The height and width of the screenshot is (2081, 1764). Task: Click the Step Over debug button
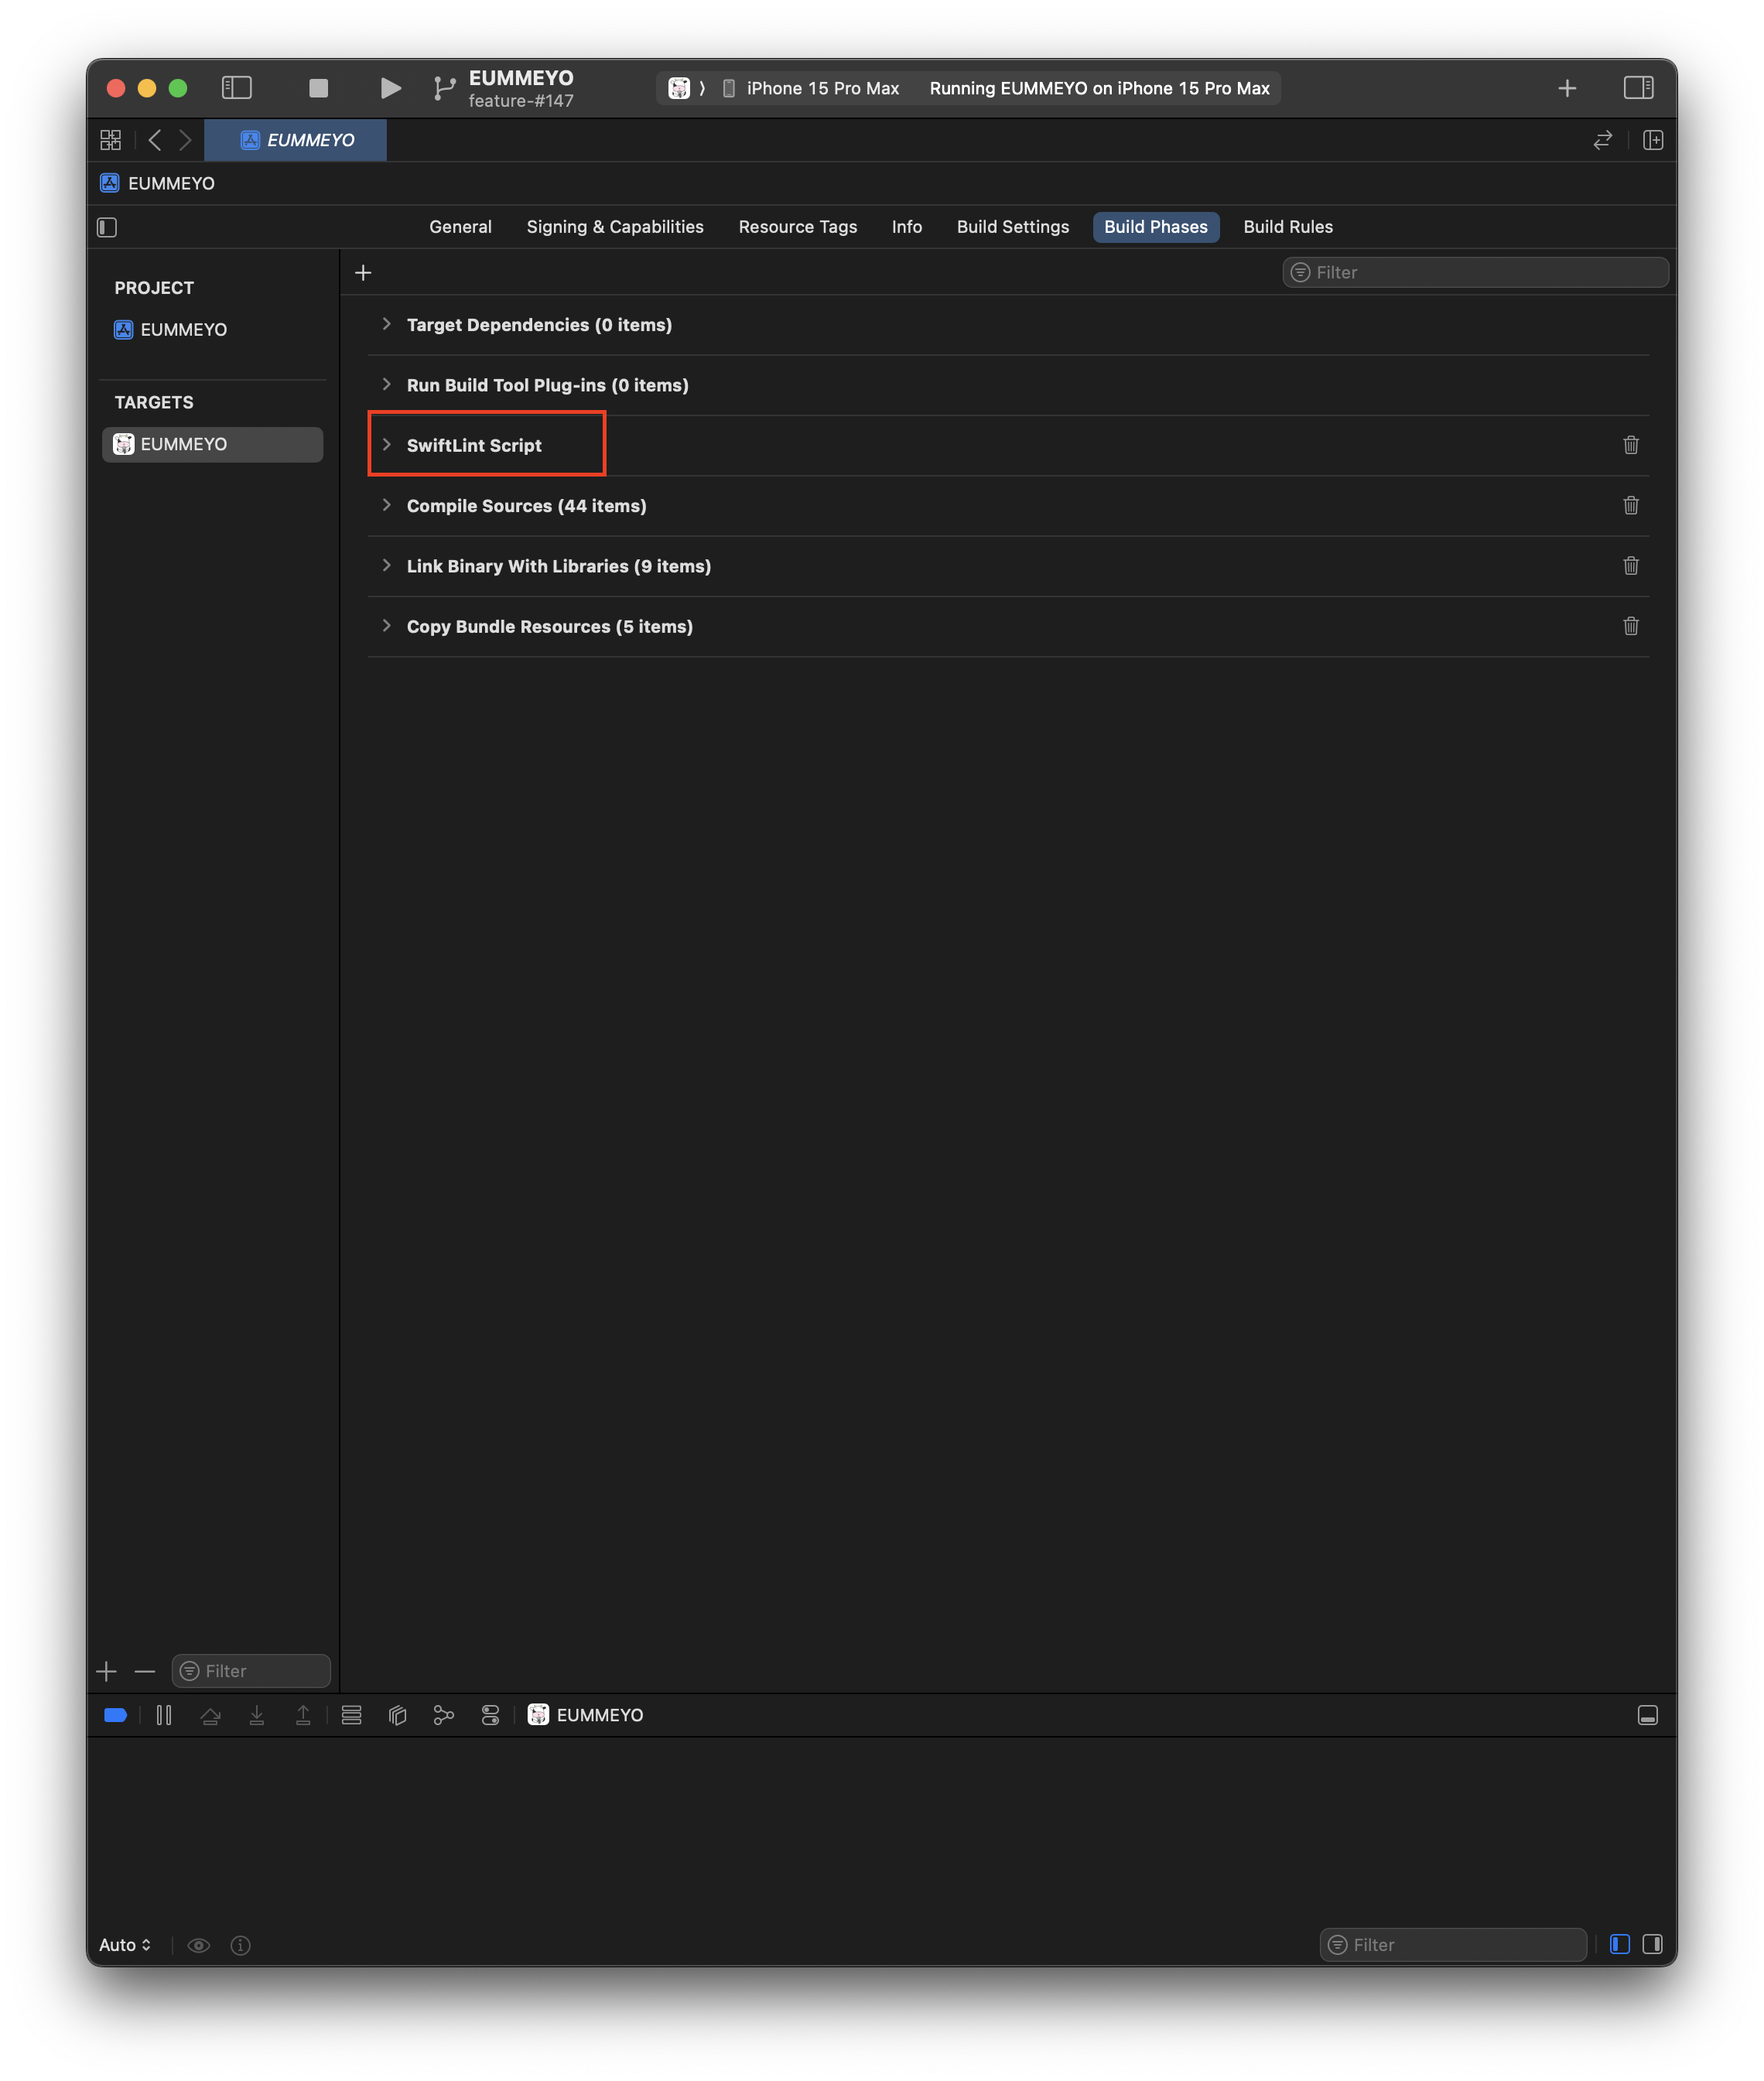[210, 1715]
